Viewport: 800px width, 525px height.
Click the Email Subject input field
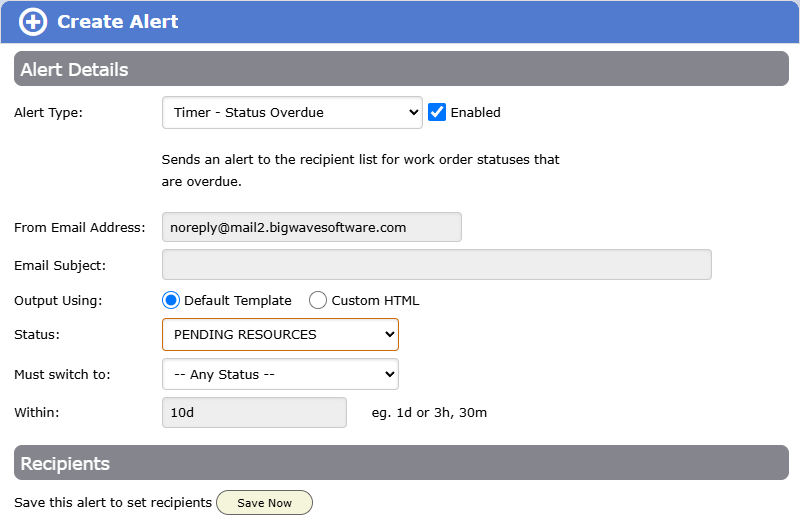(x=437, y=265)
